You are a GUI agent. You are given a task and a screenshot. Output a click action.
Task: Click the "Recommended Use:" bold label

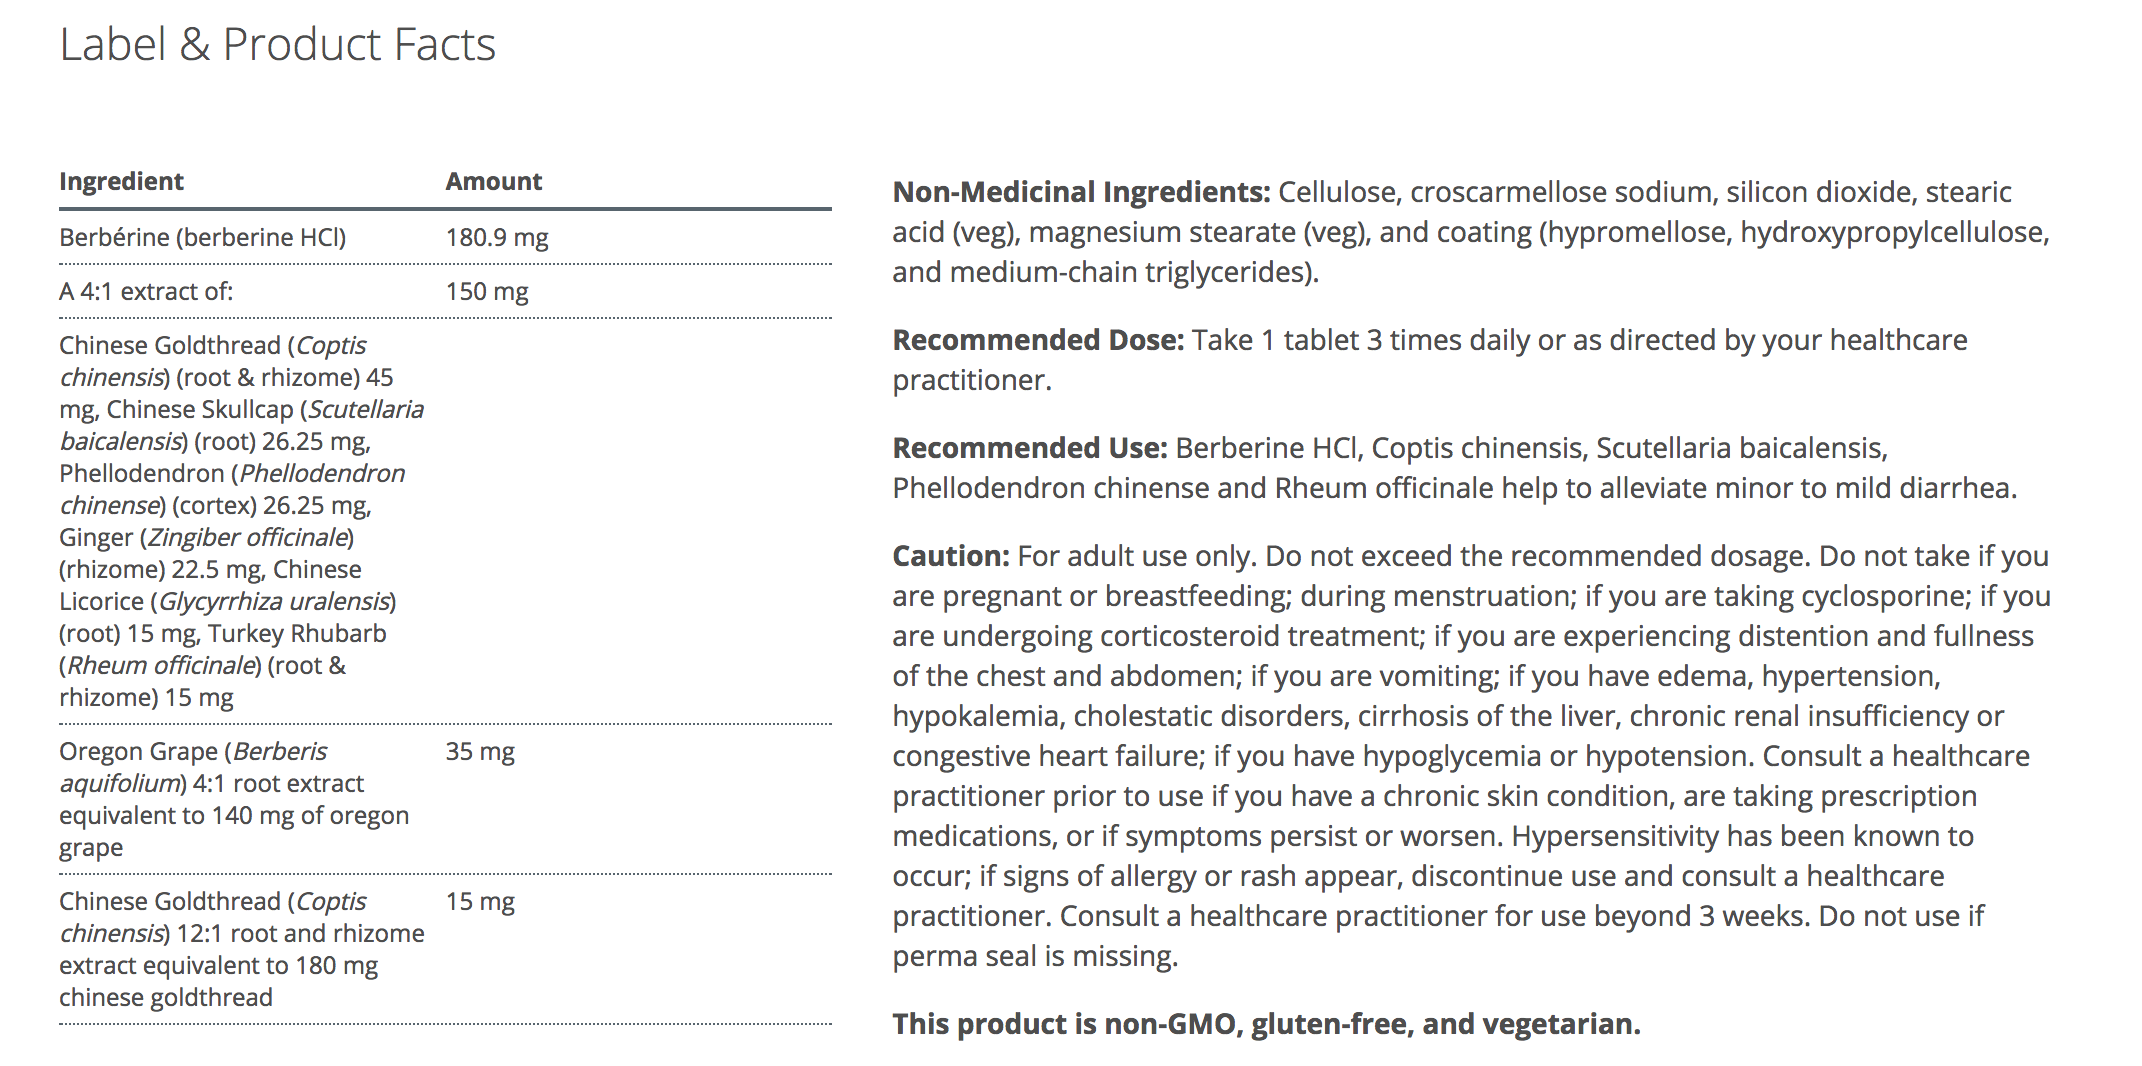tap(1029, 449)
